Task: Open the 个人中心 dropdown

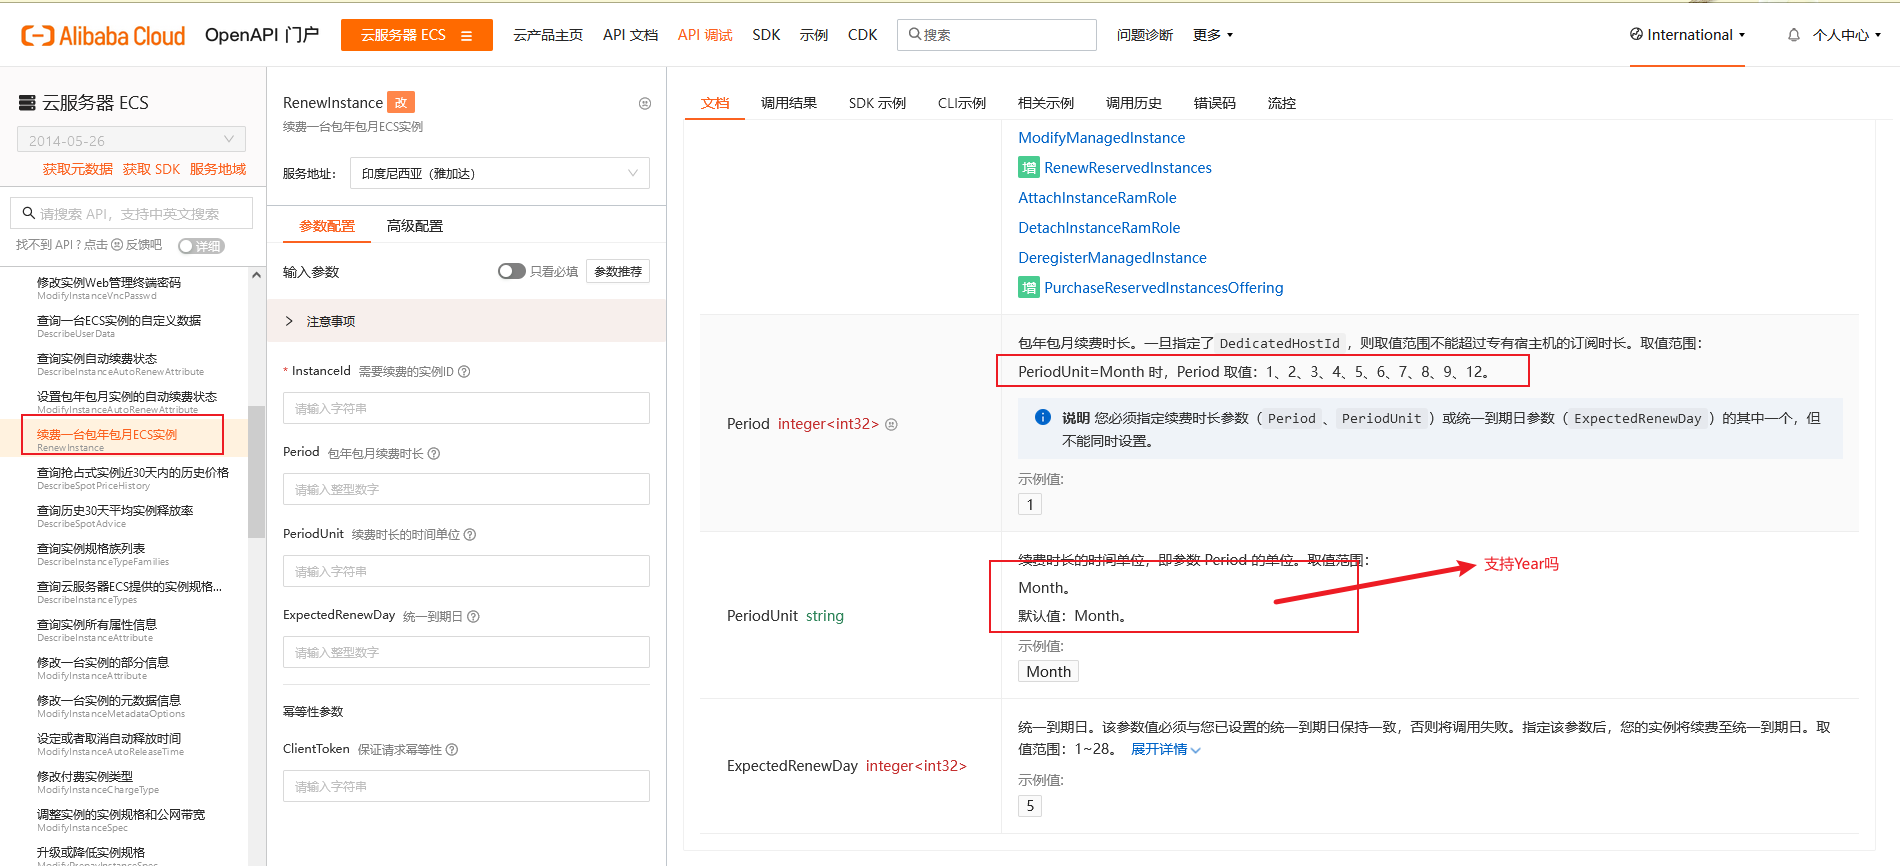Action: tap(1847, 35)
